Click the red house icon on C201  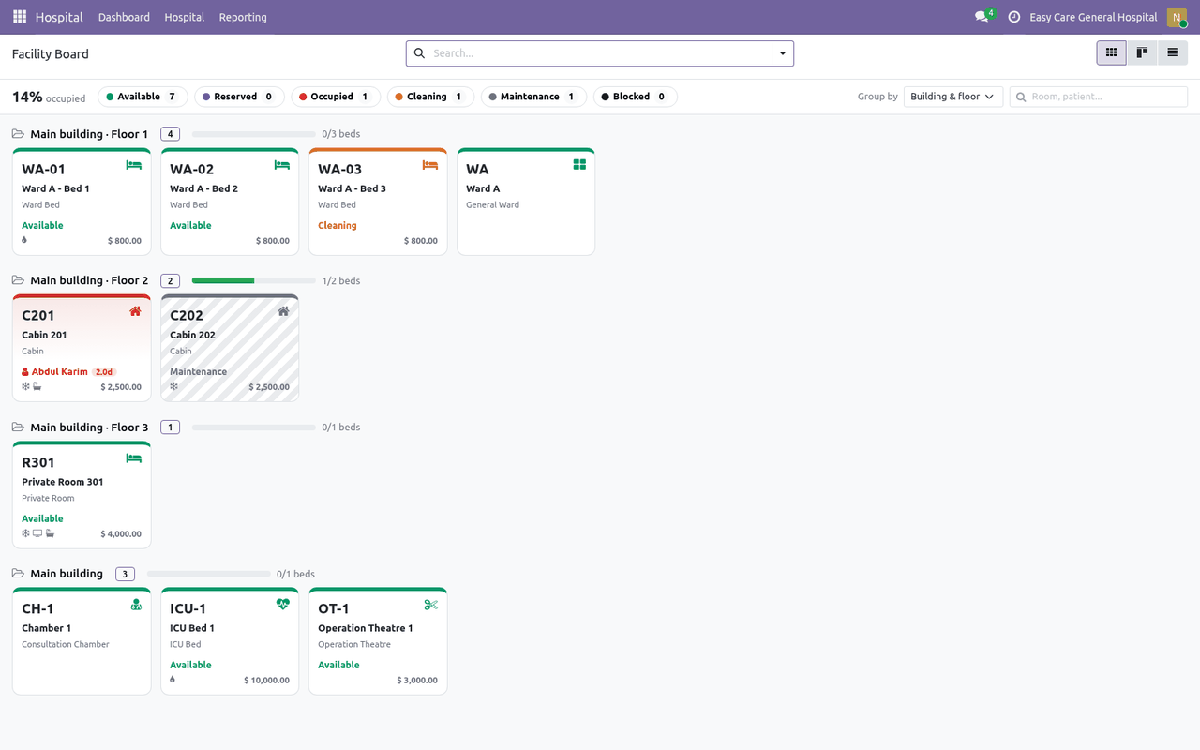click(135, 312)
